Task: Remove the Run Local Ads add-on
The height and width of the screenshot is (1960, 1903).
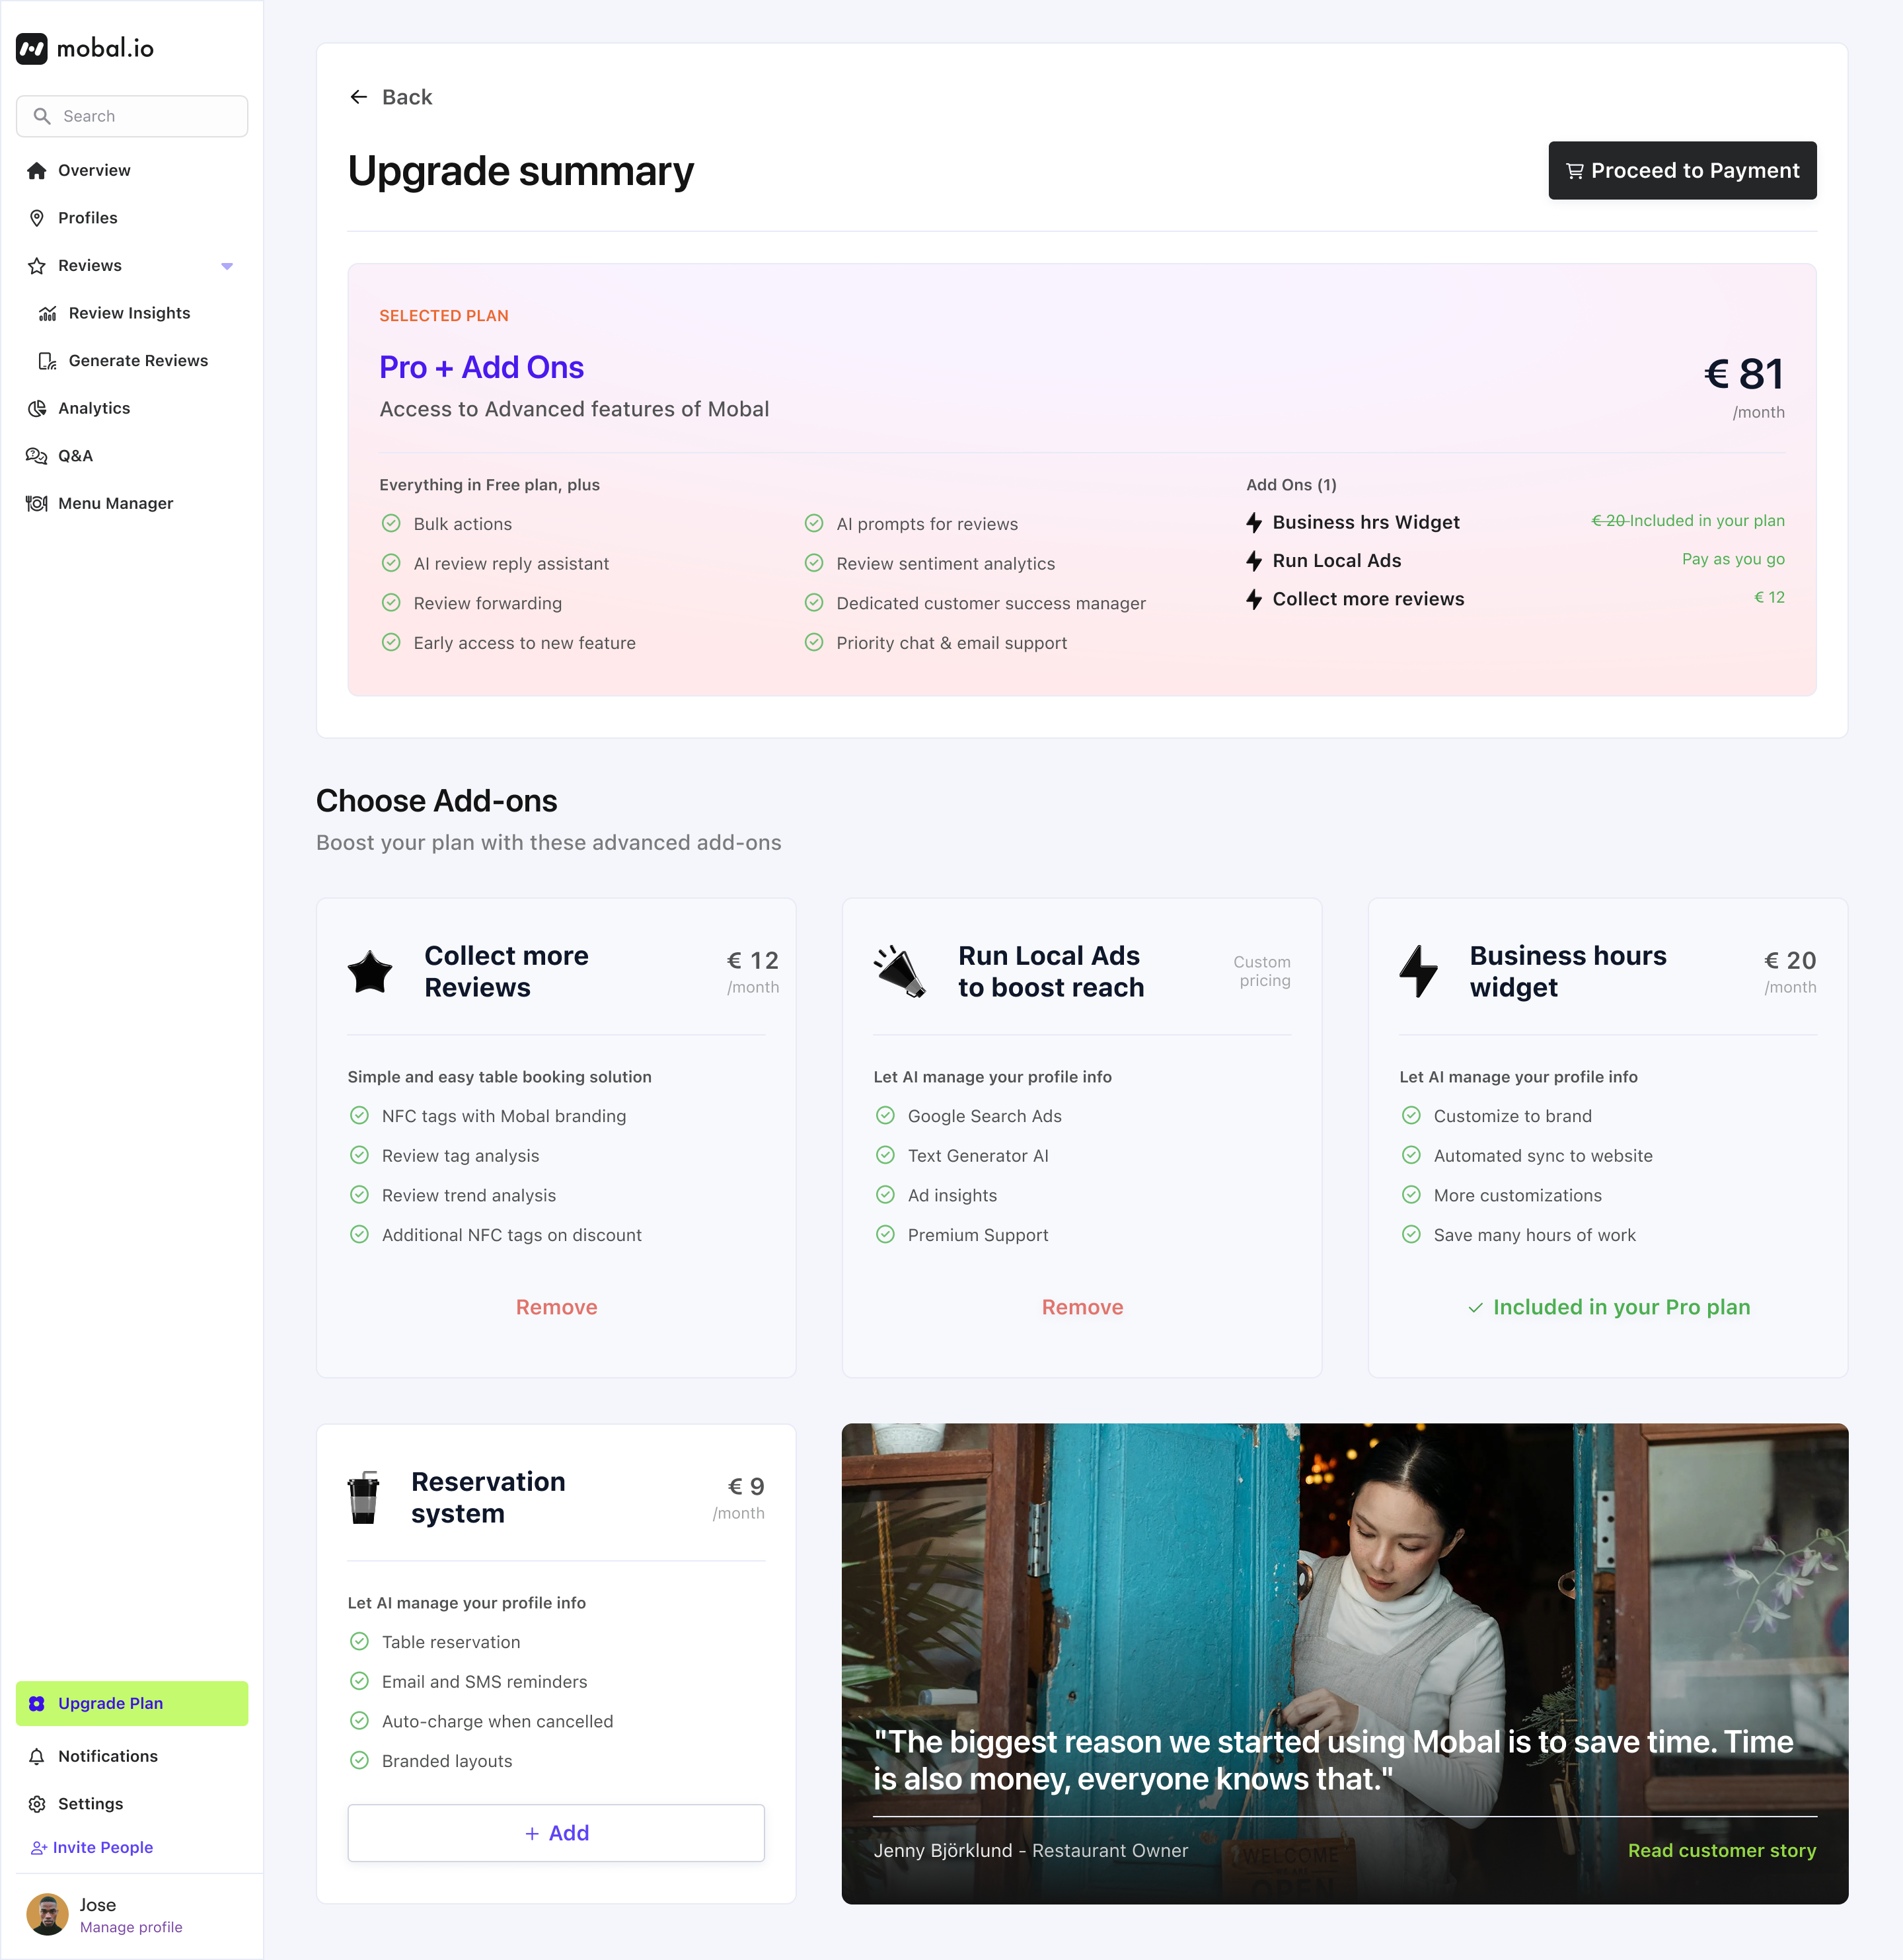Action: point(1082,1307)
